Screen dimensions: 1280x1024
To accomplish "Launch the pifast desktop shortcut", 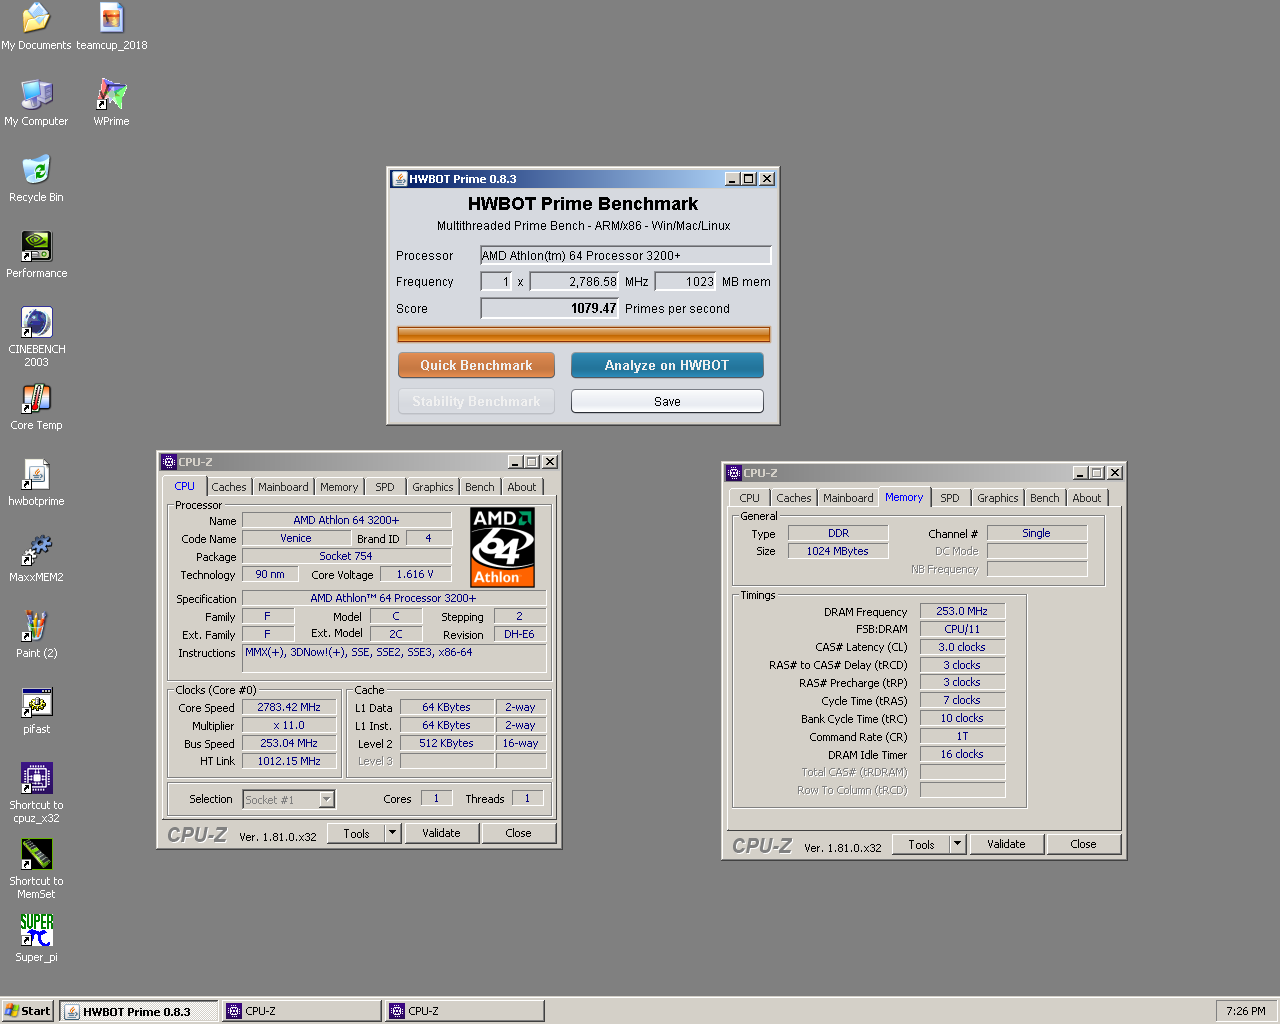I will click(36, 711).
